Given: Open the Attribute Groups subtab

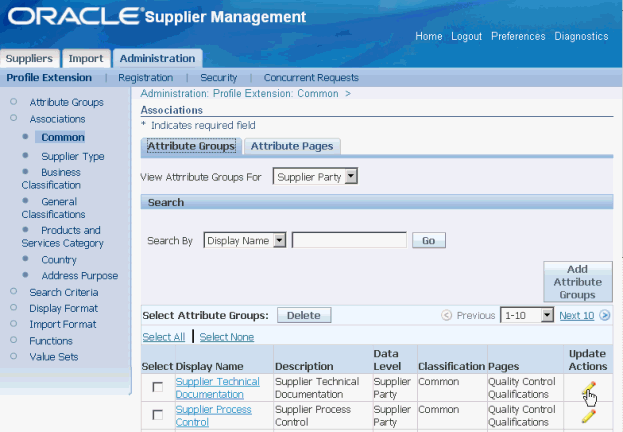Looking at the screenshot, I should pyautogui.click(x=191, y=146).
